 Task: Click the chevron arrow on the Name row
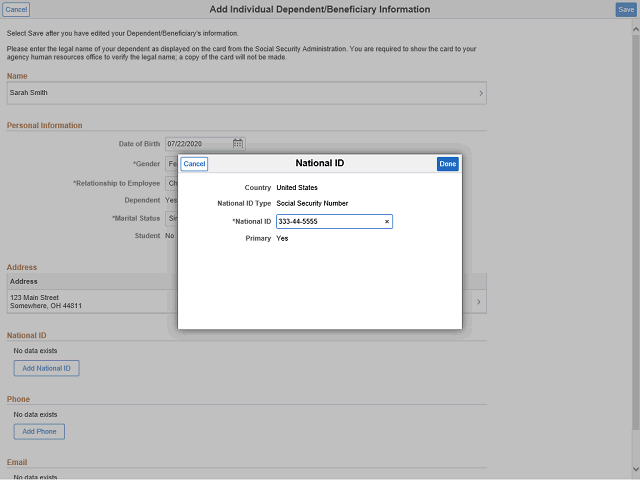pos(480,93)
